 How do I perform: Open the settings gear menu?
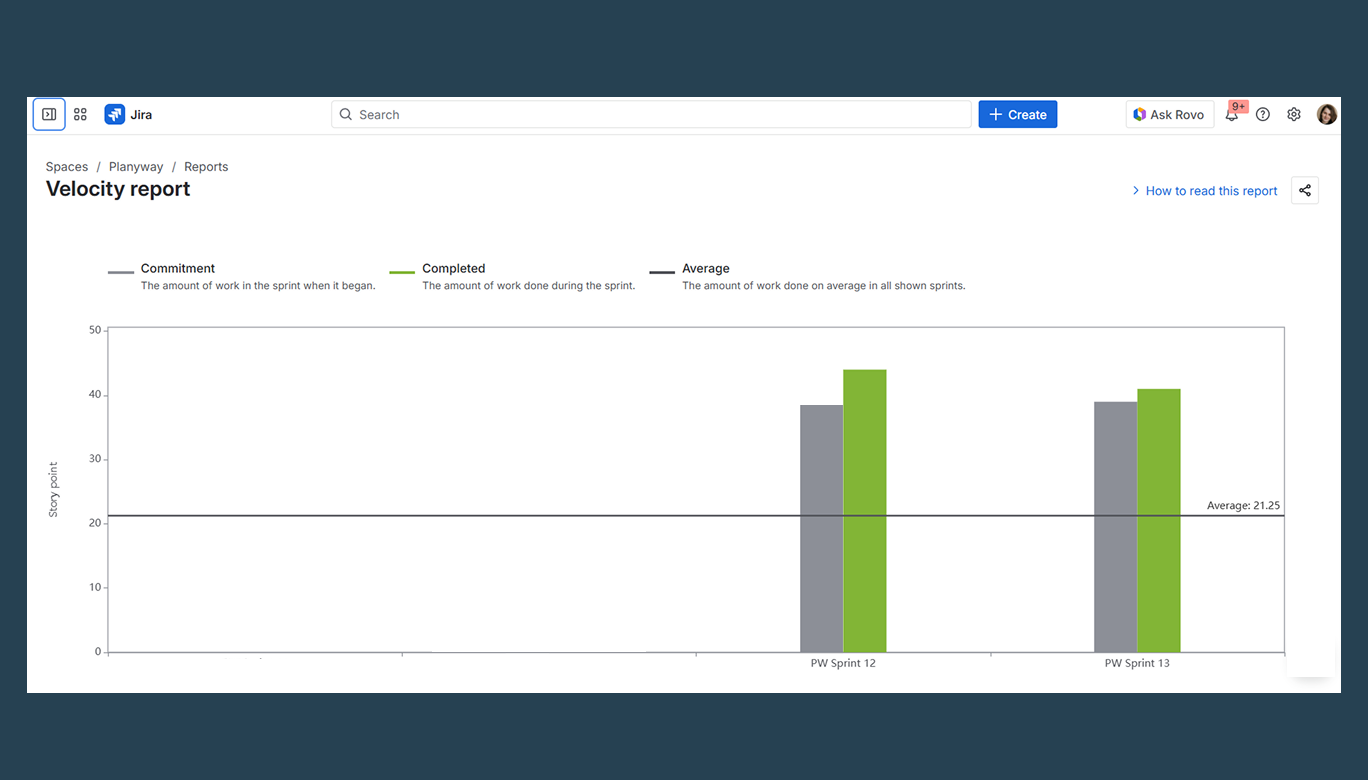(x=1294, y=114)
